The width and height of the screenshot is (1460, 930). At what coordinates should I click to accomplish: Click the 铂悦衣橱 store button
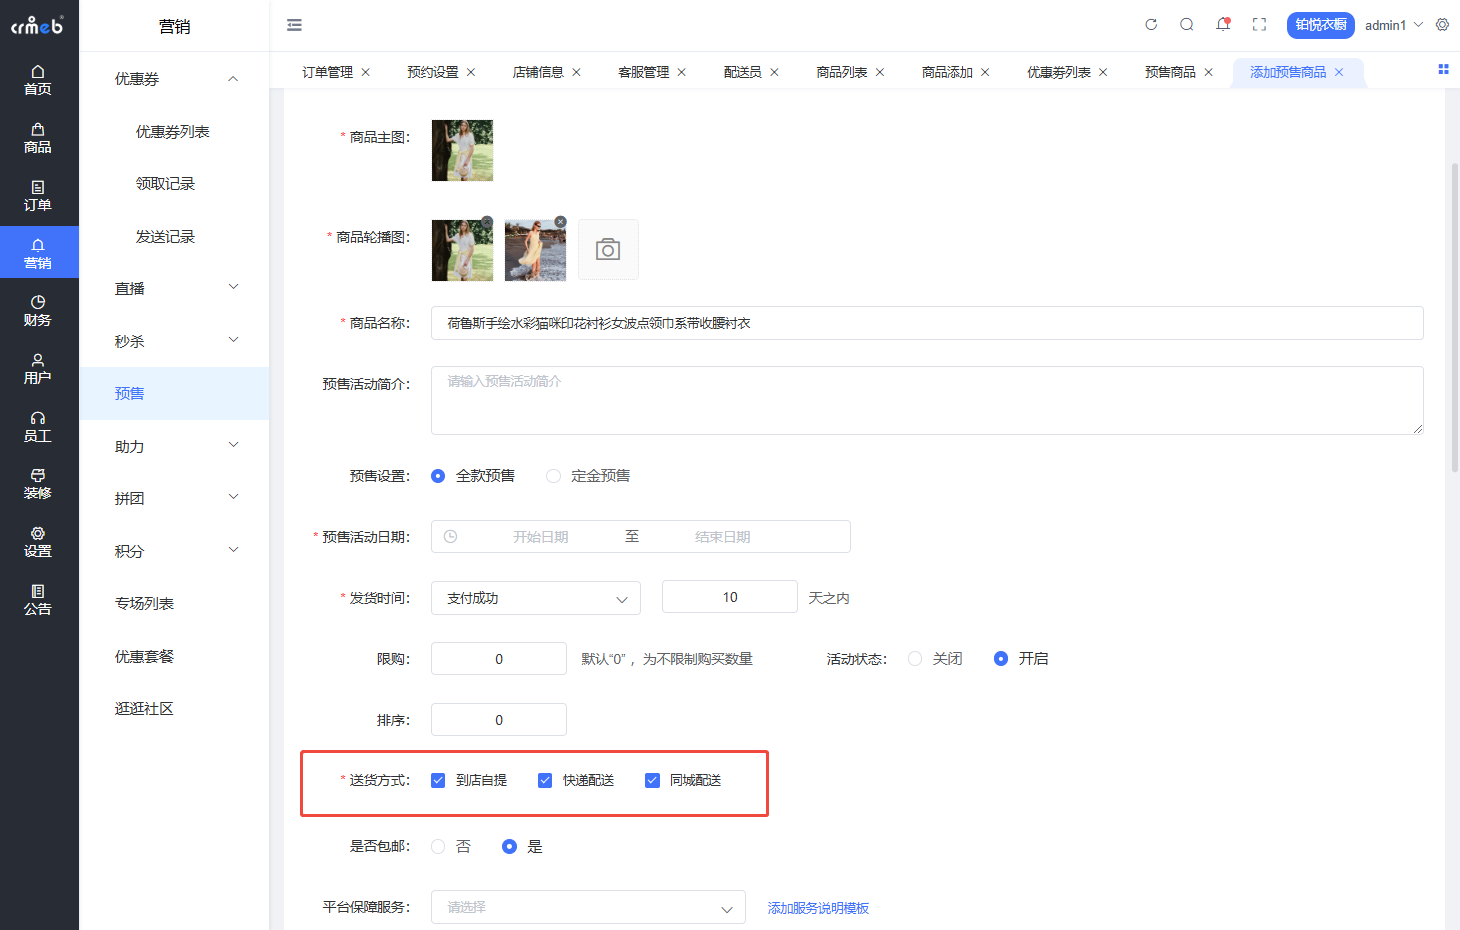[x=1321, y=25]
